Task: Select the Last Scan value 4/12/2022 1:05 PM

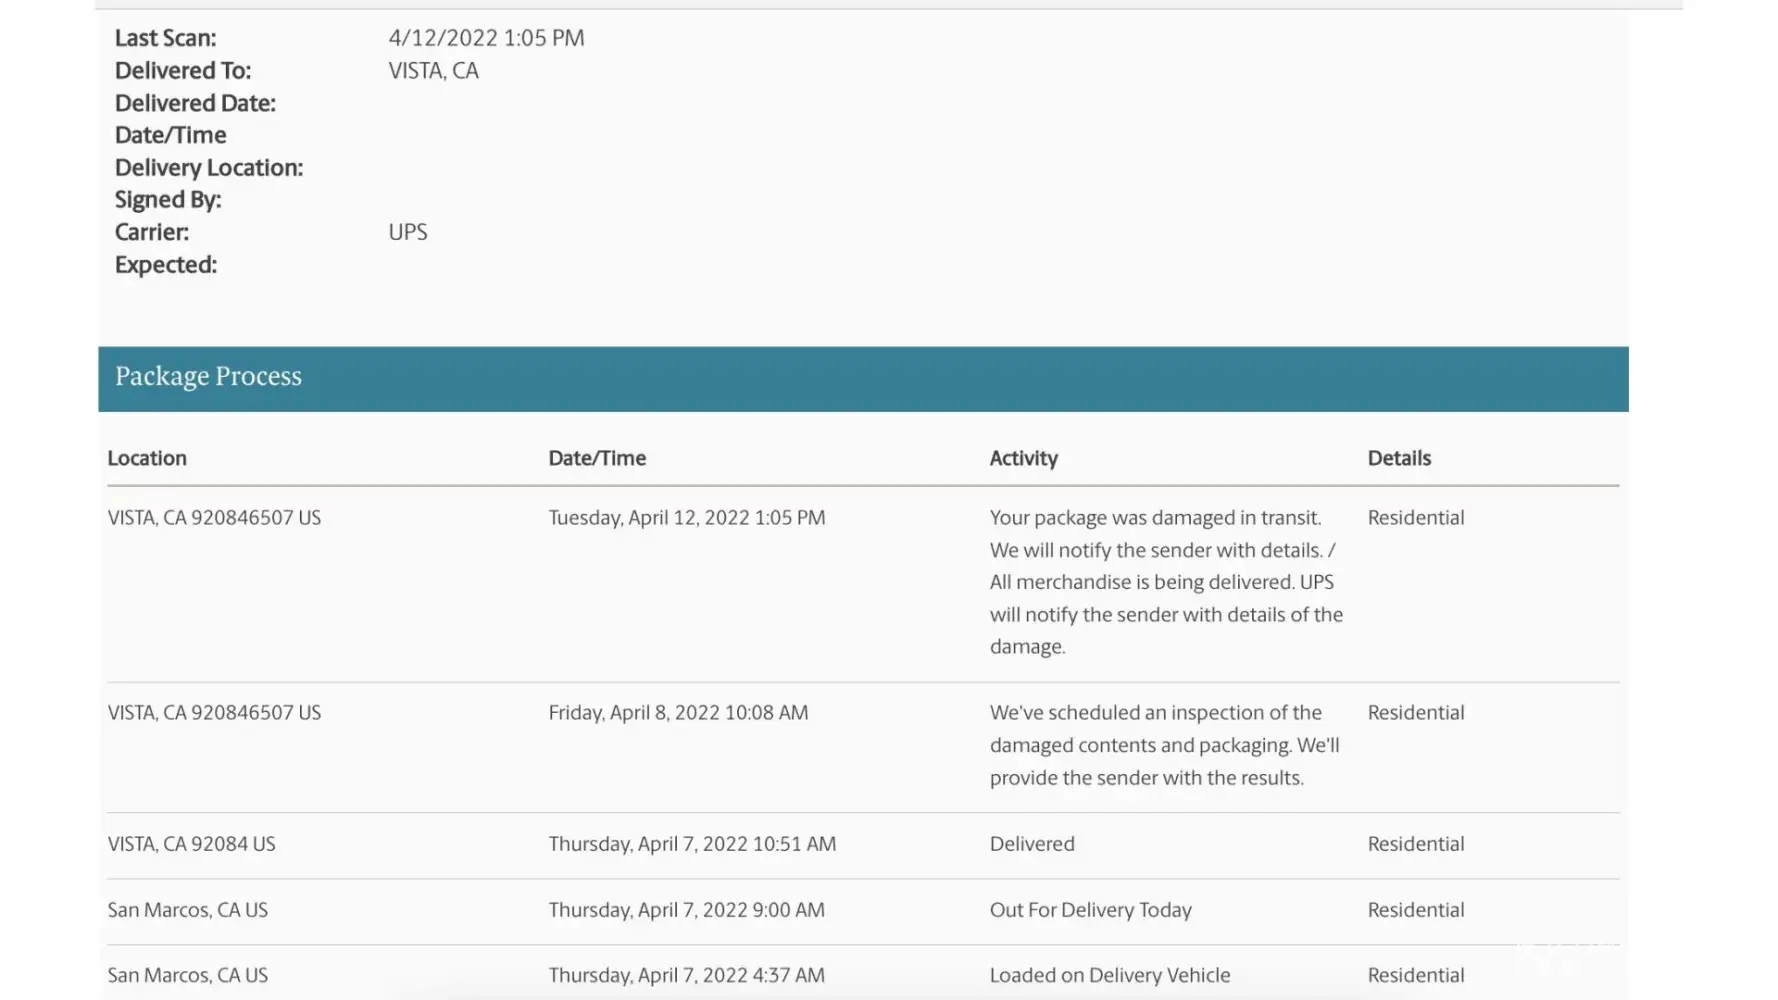Action: pyautogui.click(x=486, y=38)
